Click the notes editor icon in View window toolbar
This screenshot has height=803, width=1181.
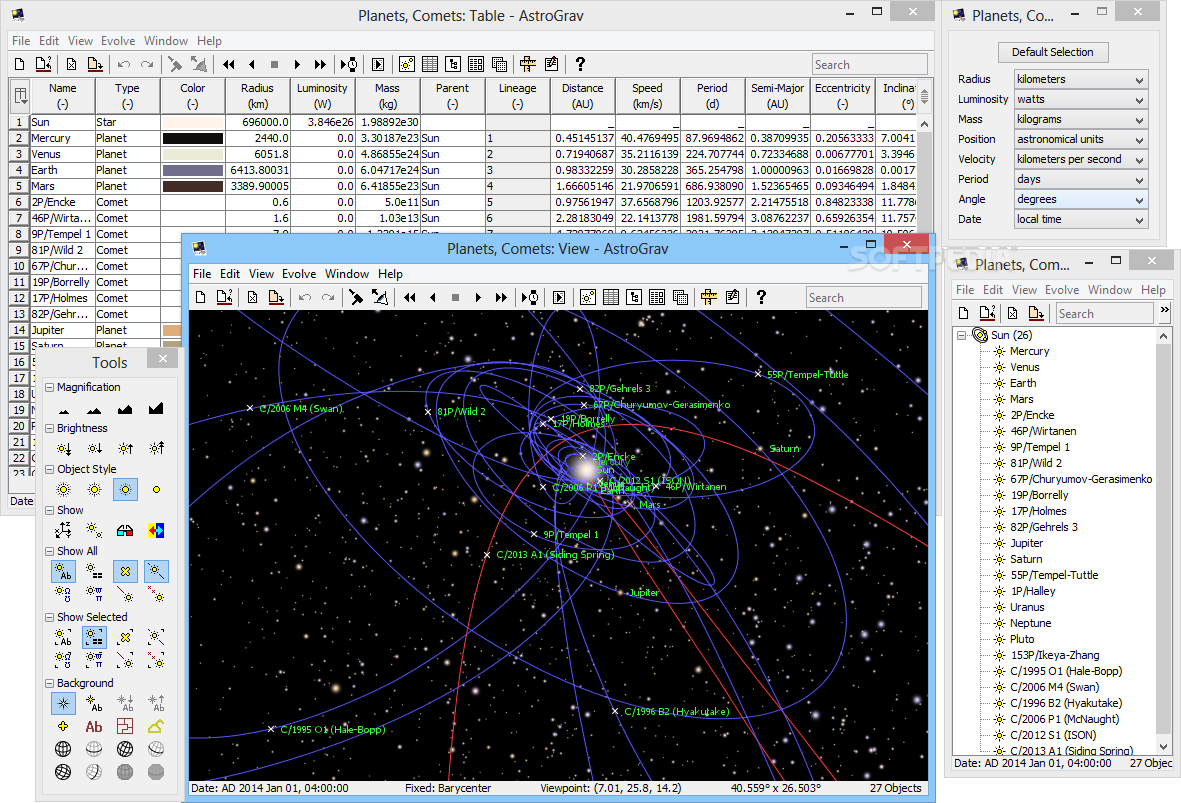tap(732, 298)
